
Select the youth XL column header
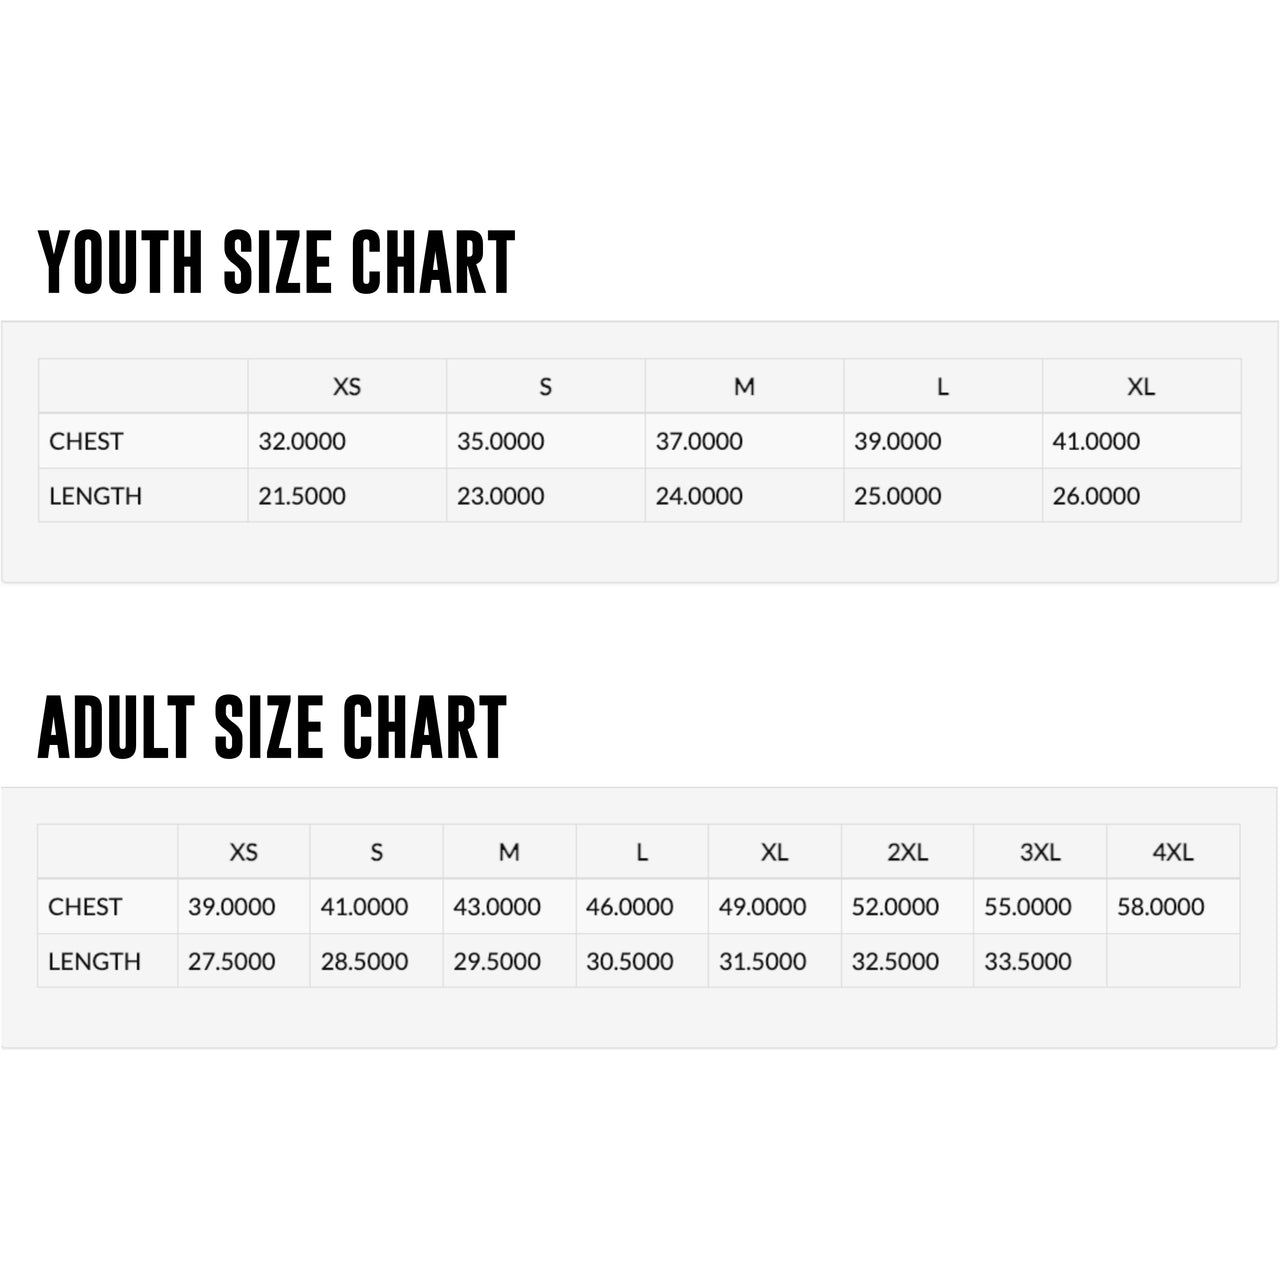click(x=1141, y=386)
